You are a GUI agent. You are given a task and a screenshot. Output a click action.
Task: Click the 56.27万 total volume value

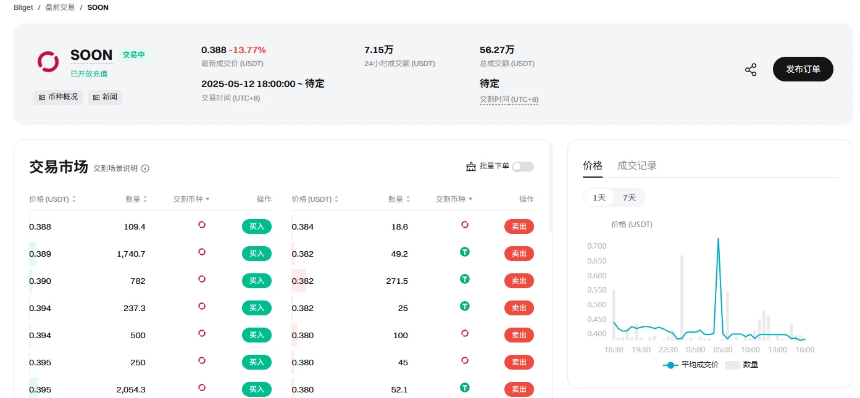(497, 50)
